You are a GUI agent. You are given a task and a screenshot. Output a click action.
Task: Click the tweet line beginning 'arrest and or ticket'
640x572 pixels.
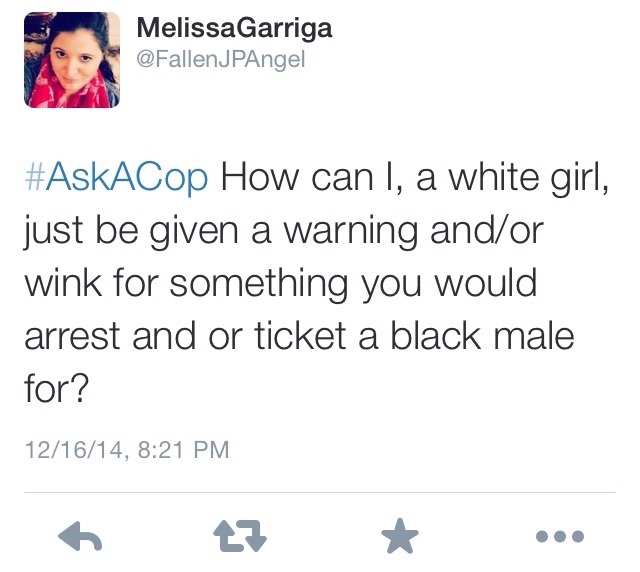click(300, 336)
